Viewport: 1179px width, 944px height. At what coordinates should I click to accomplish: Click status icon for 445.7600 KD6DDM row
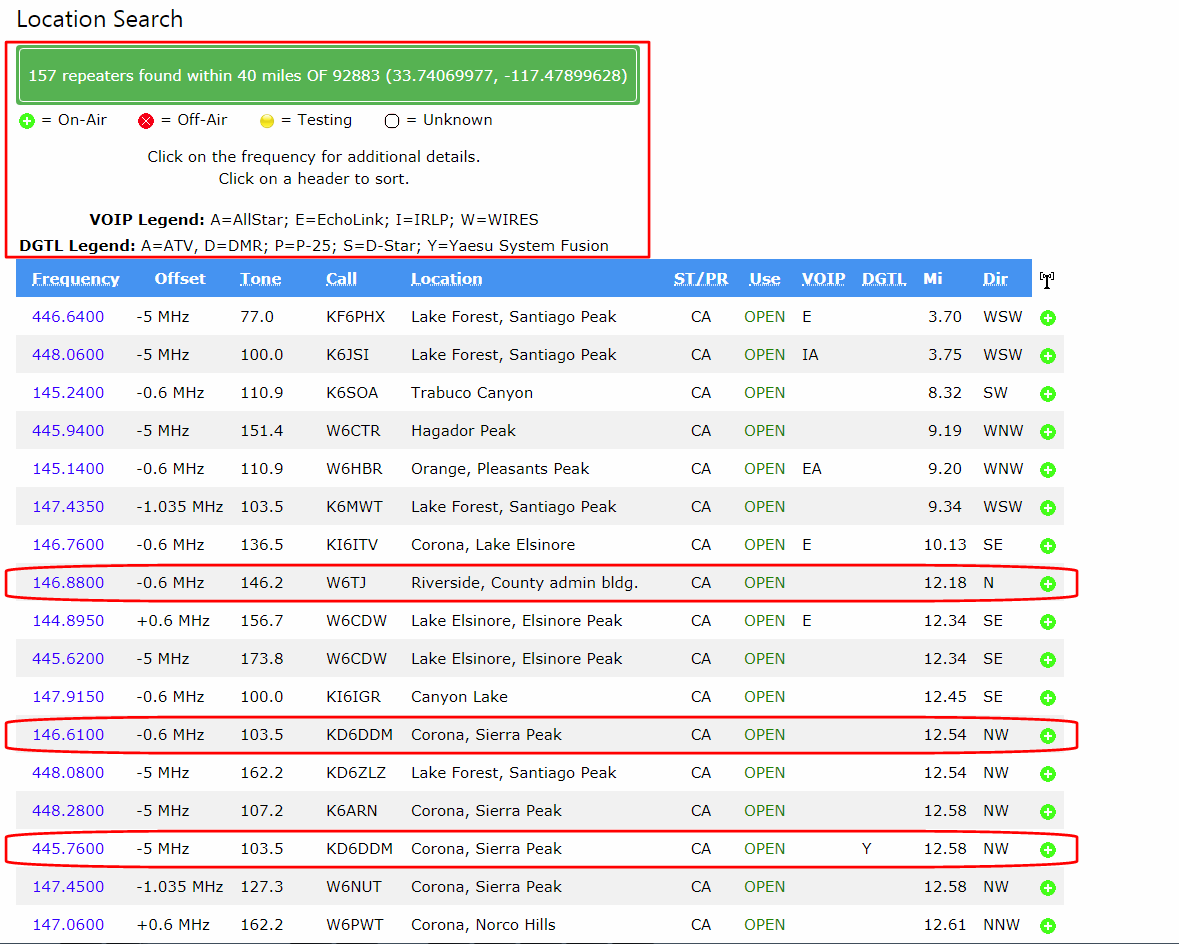[x=1048, y=850]
